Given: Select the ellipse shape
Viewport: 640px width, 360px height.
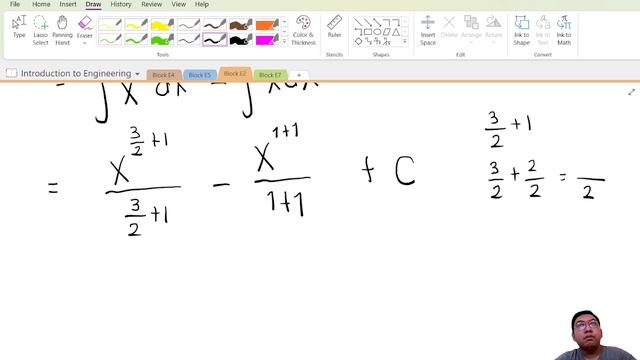Looking at the screenshot, I should [377, 32].
